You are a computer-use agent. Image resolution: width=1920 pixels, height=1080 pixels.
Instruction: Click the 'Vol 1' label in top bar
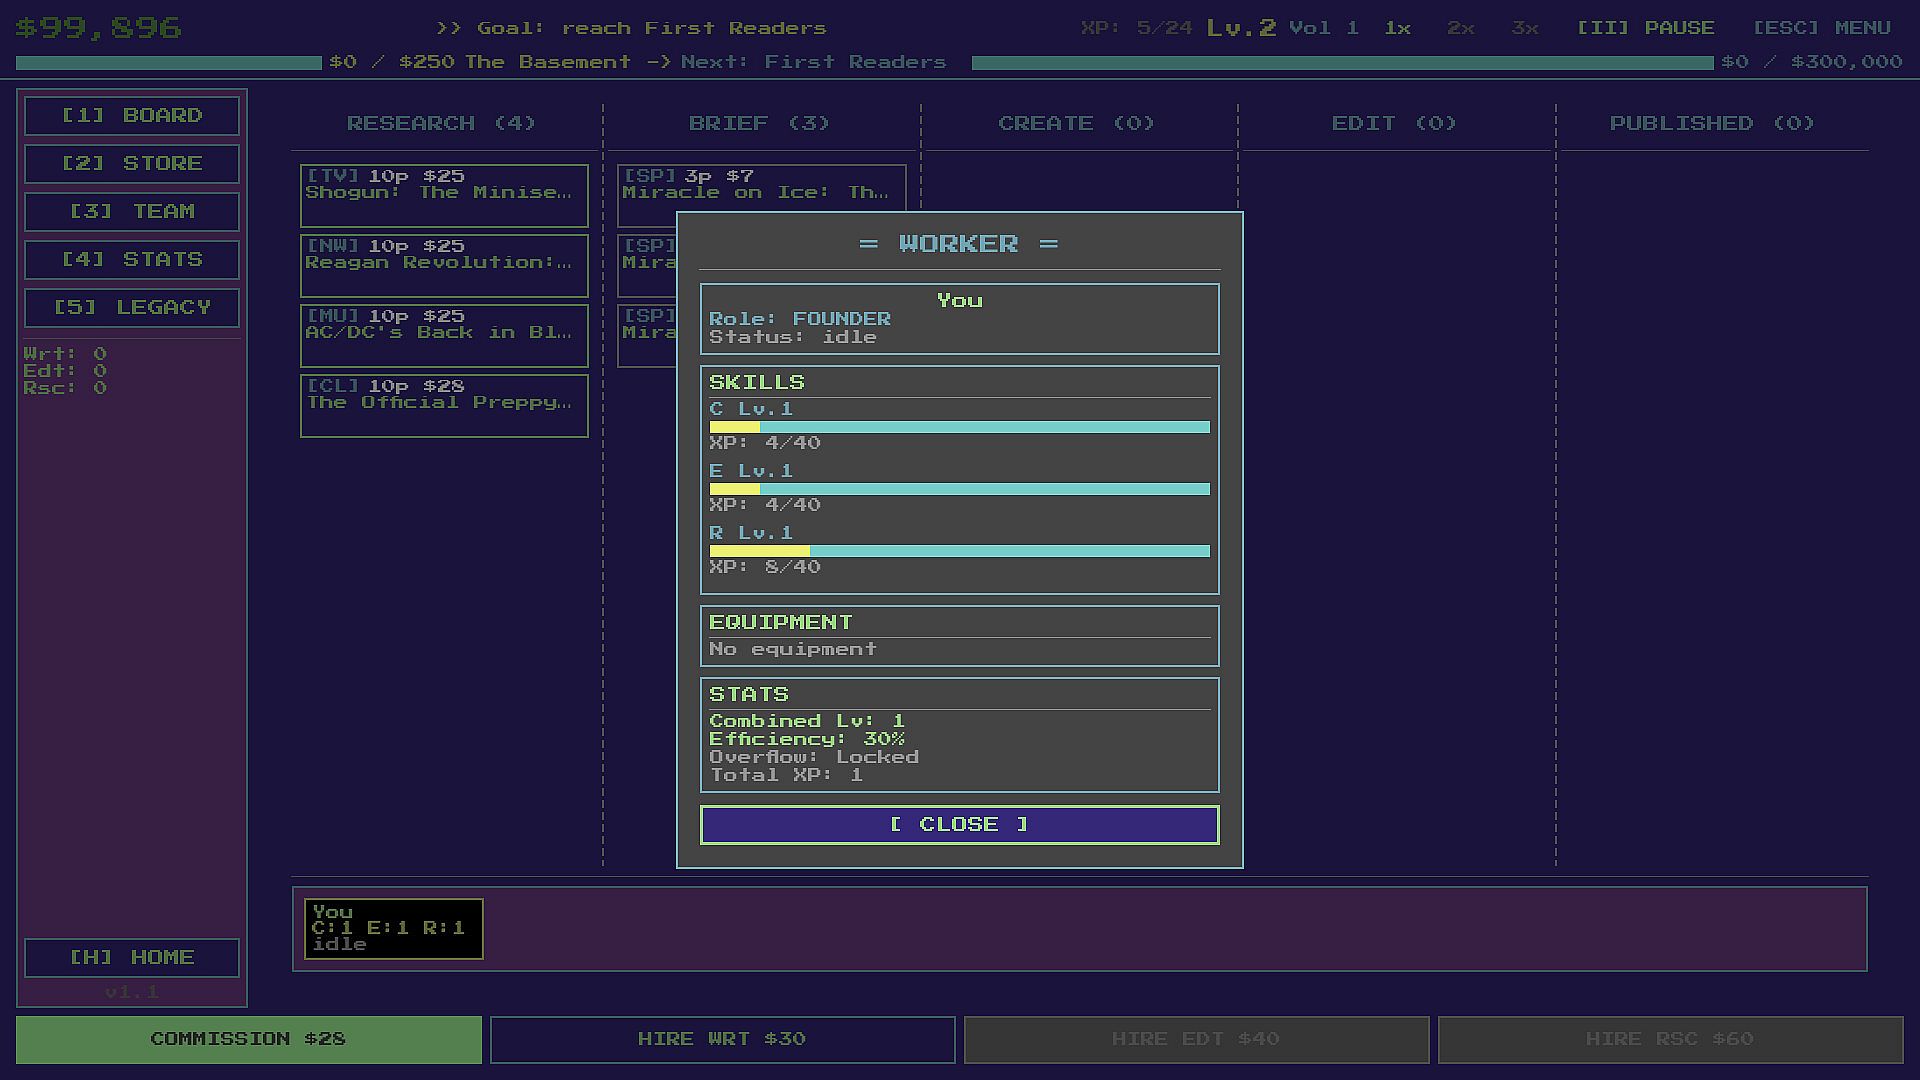[1324, 28]
